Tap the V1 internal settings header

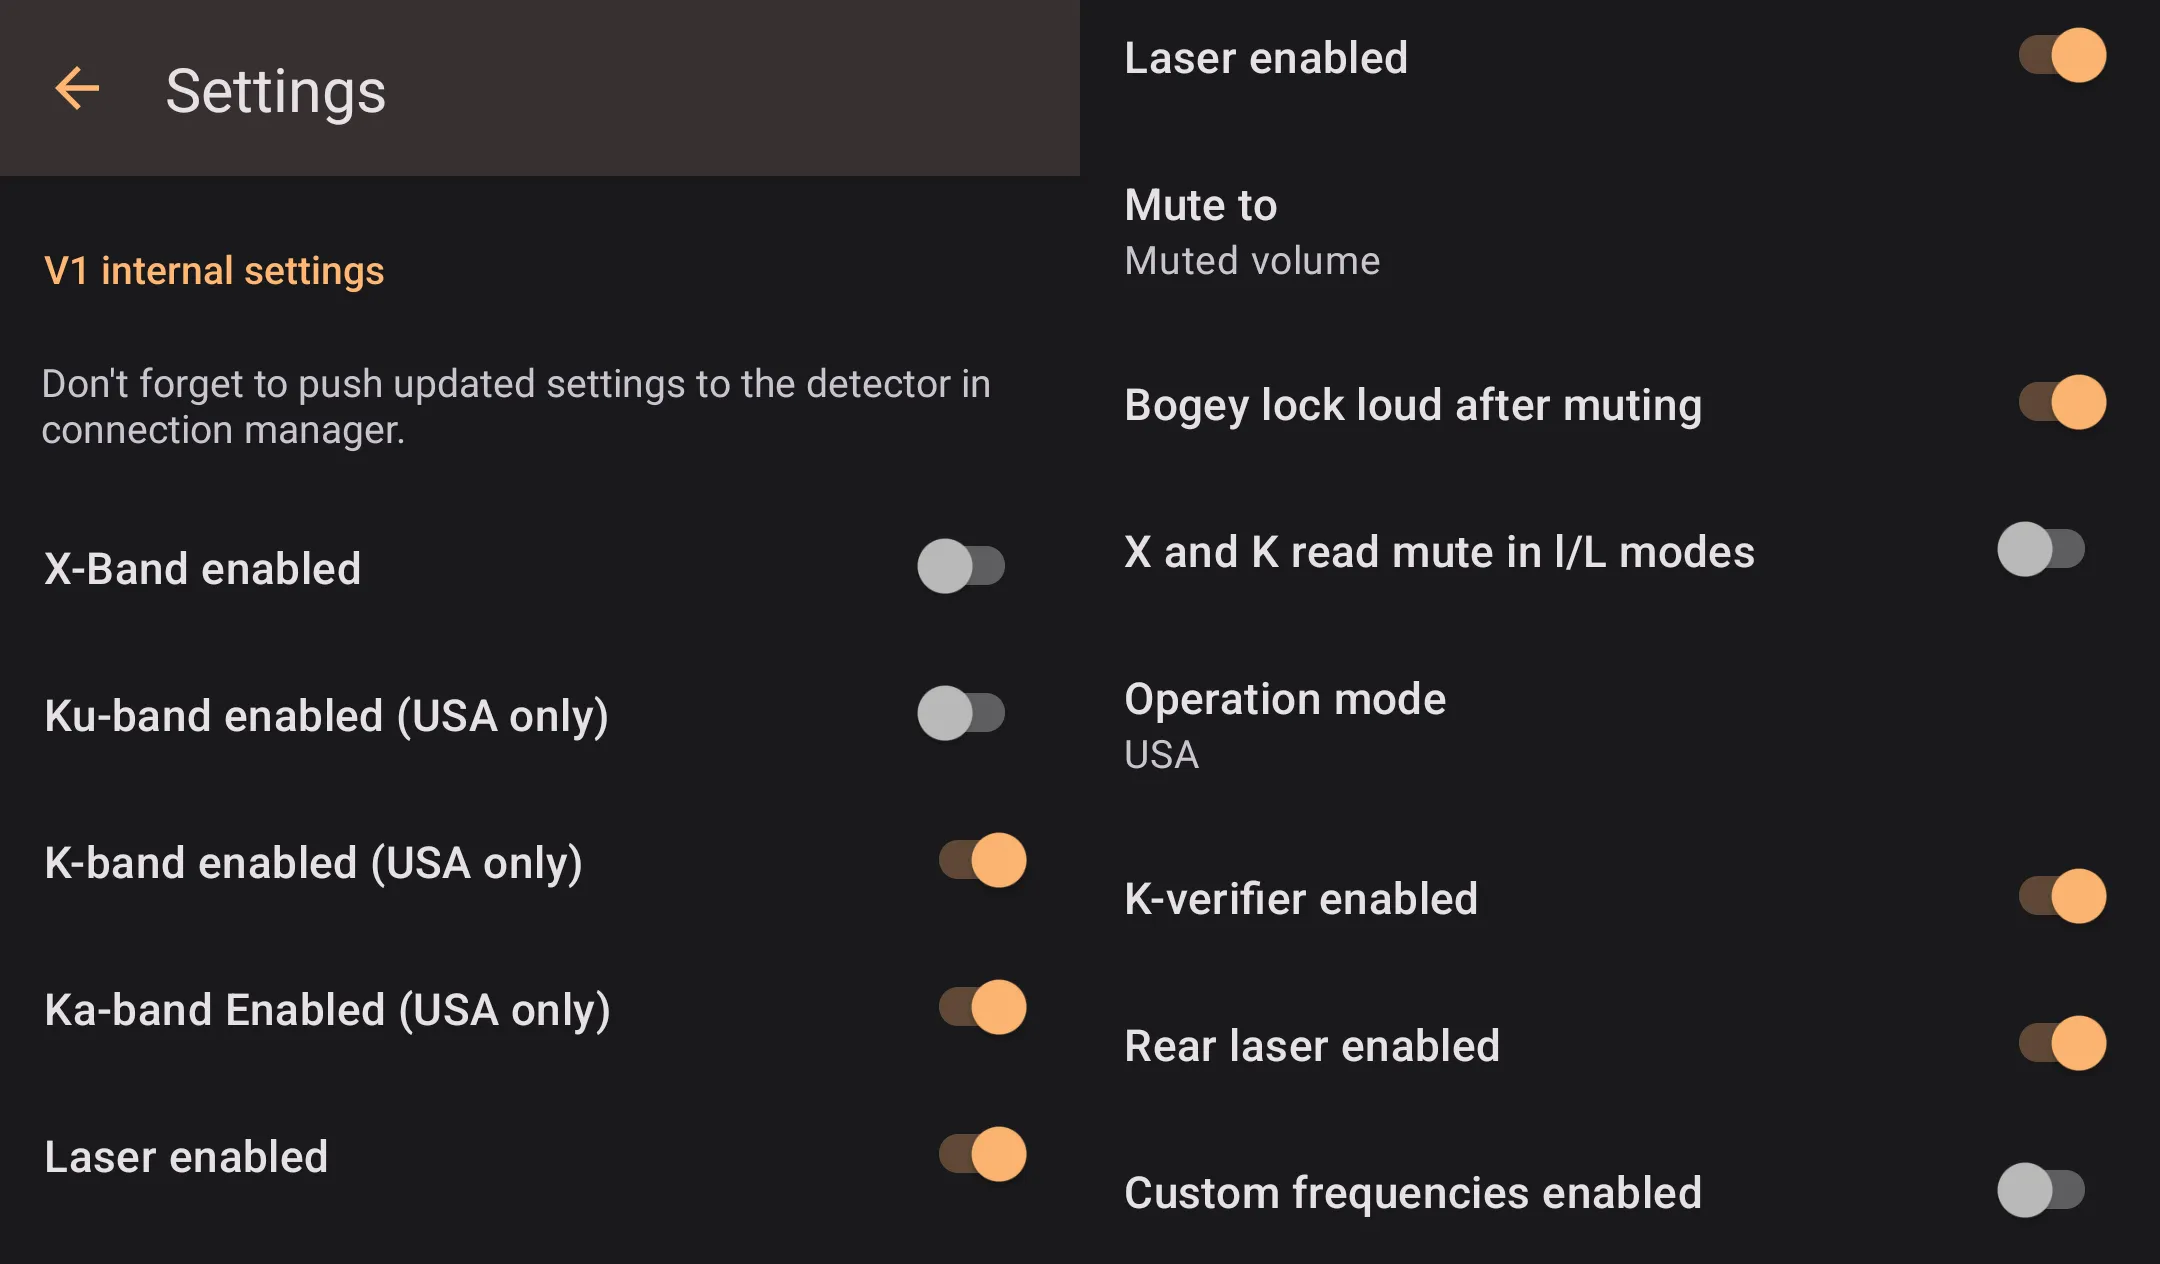click(214, 271)
